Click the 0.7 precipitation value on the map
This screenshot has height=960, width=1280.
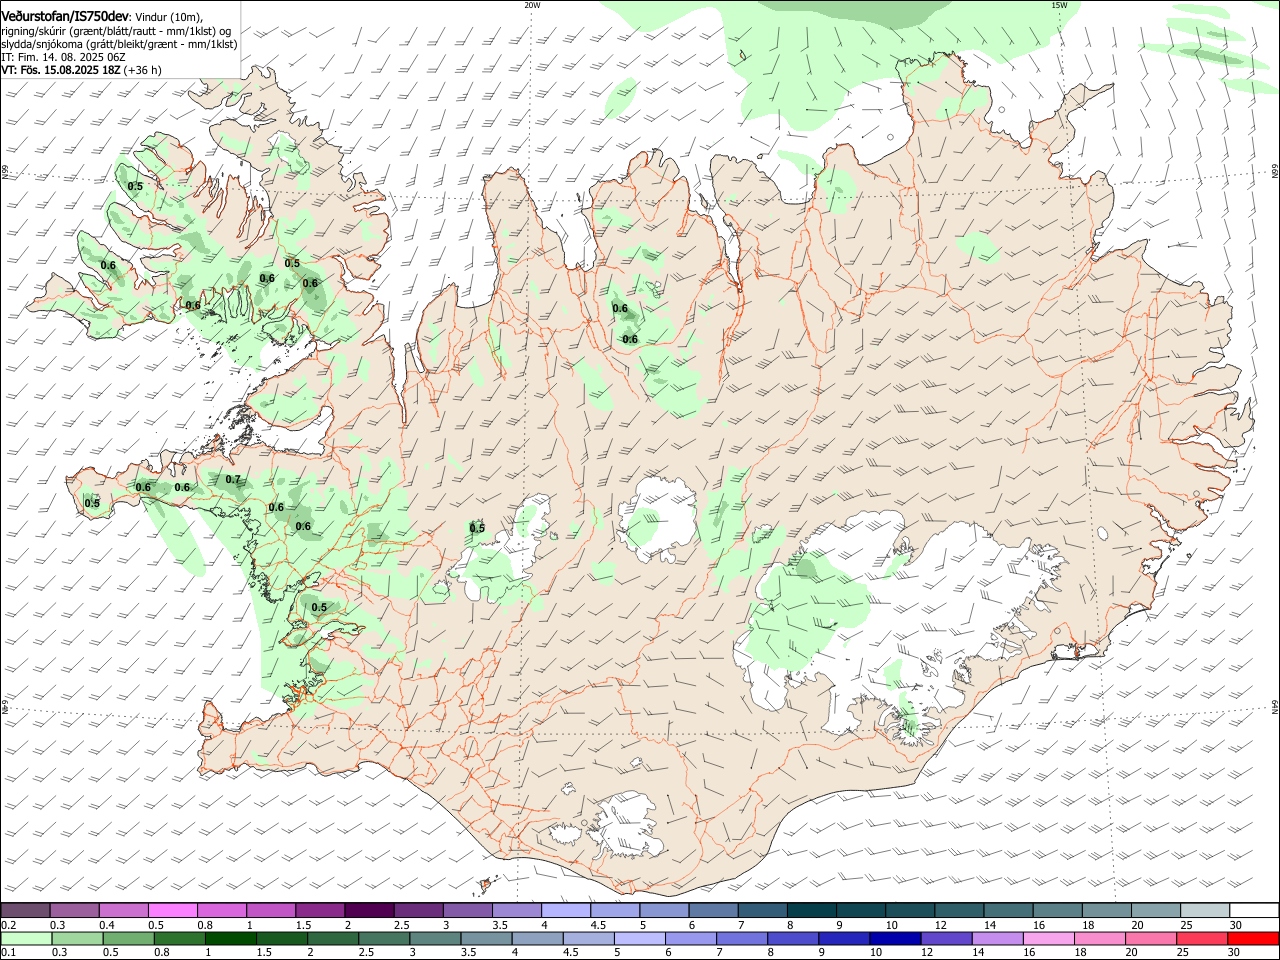pyautogui.click(x=233, y=479)
